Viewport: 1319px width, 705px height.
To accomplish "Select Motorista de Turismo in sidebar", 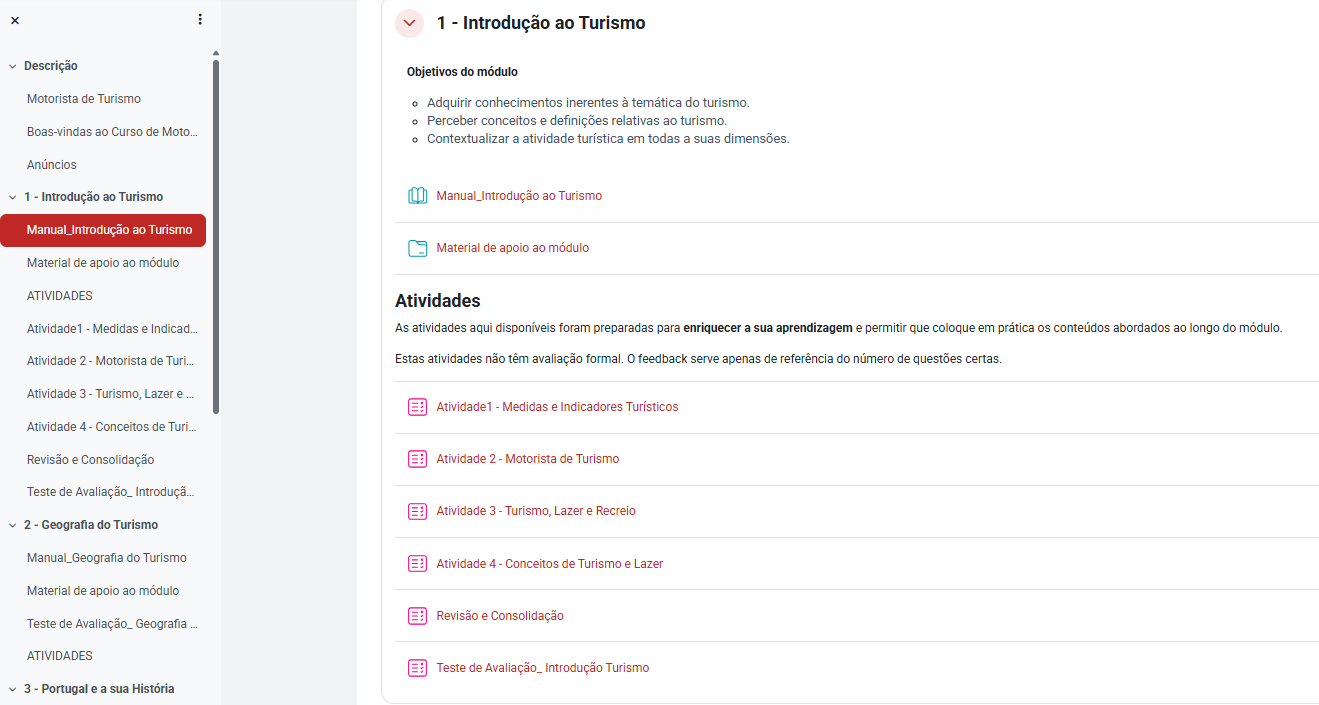I will (x=84, y=99).
